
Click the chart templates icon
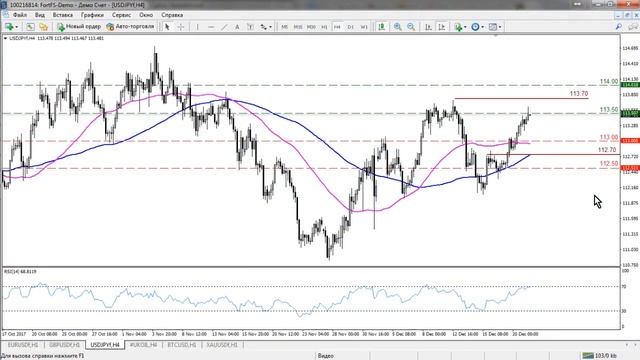[x=493, y=27]
